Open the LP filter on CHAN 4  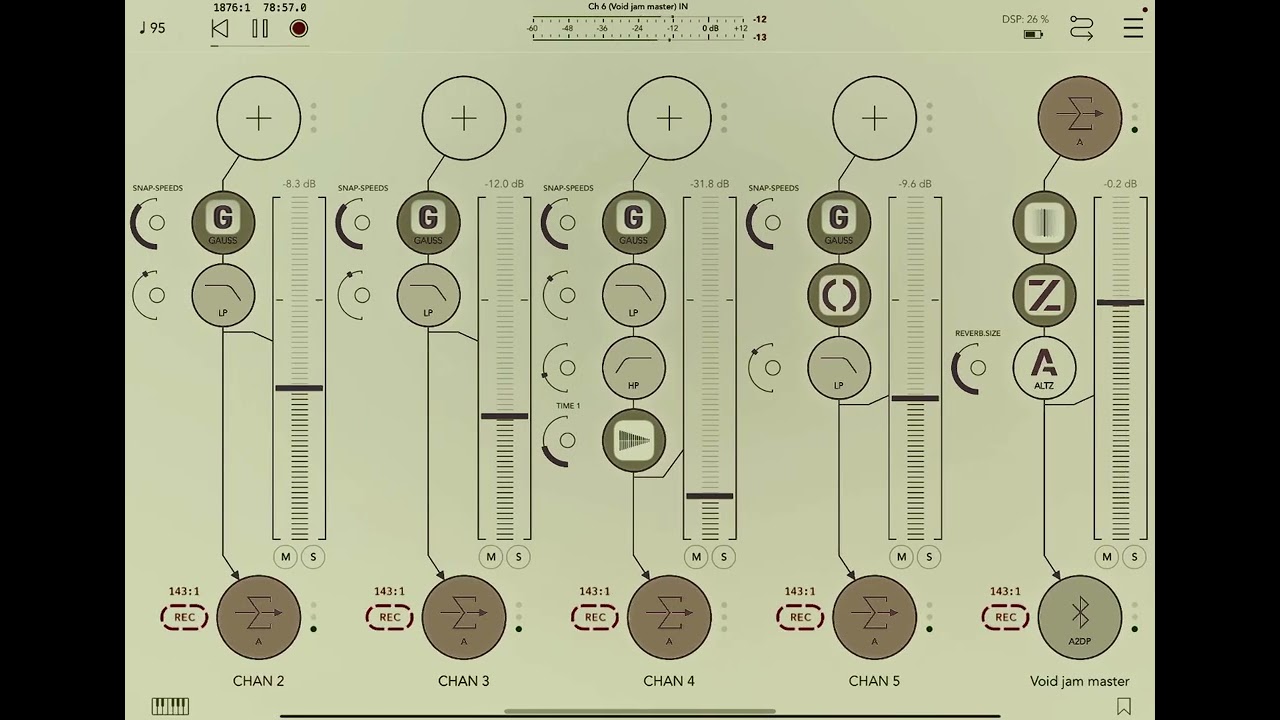(x=634, y=295)
